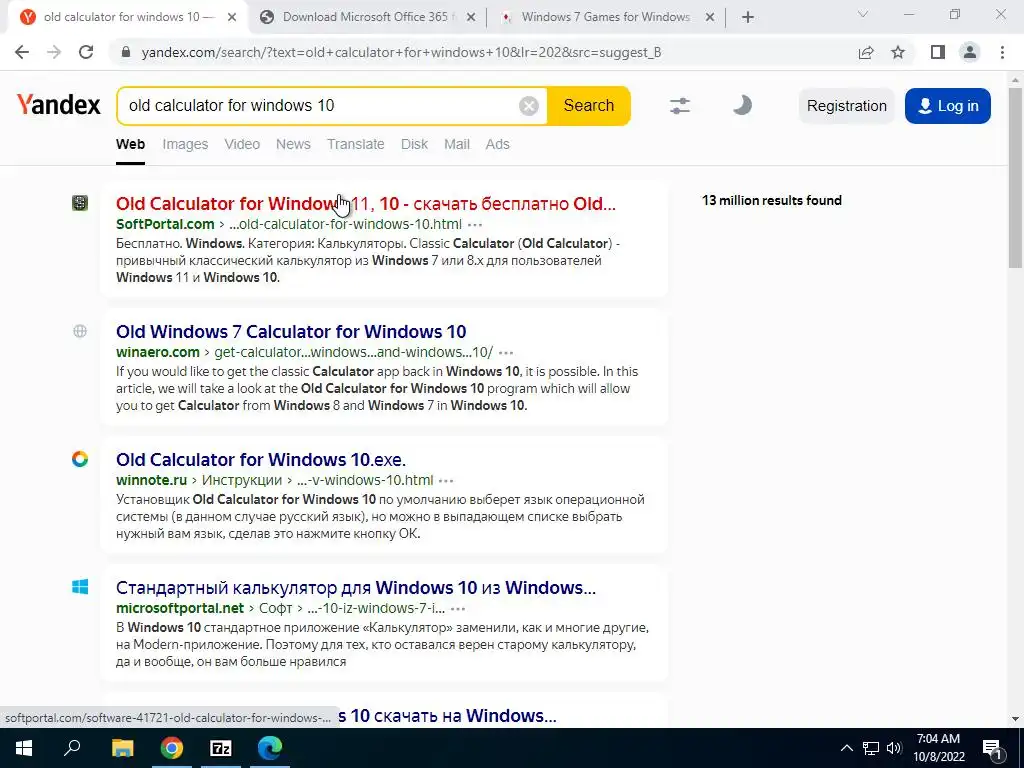Open File Explorer from the taskbar

[122, 748]
